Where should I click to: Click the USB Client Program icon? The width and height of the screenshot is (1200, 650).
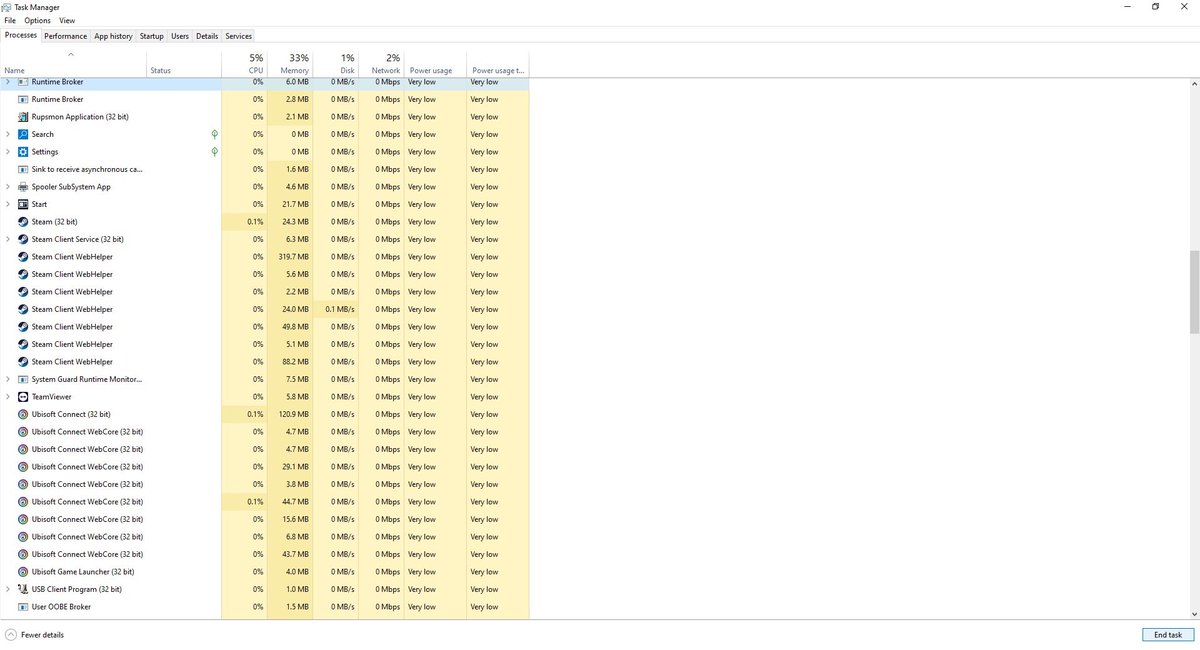[x=23, y=589]
